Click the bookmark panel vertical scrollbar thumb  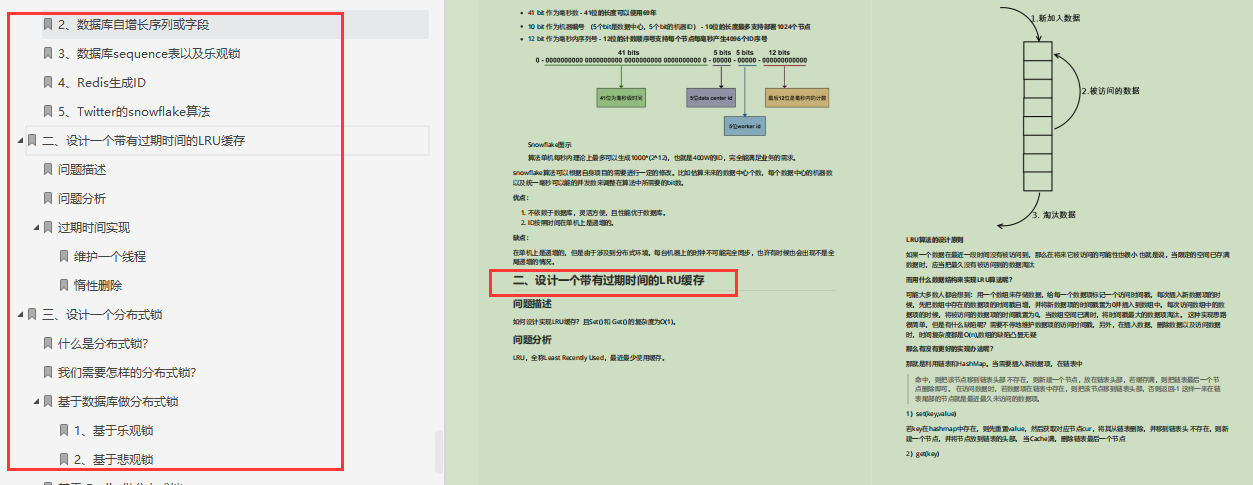coord(439,452)
